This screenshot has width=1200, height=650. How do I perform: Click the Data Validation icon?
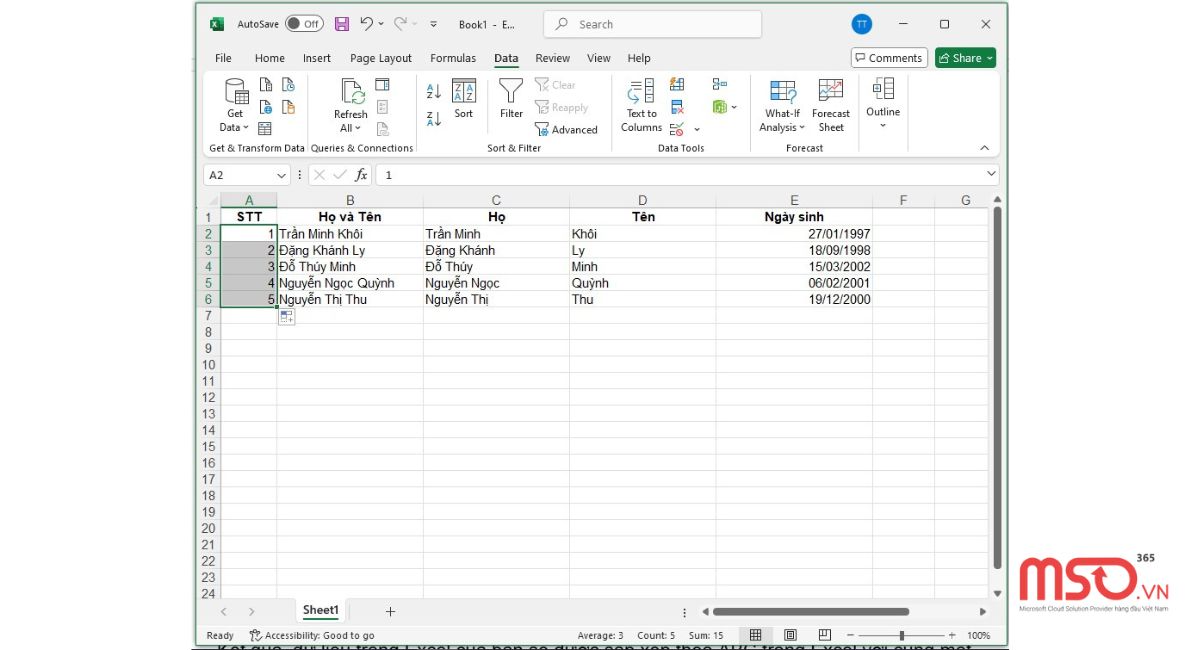tap(677, 129)
